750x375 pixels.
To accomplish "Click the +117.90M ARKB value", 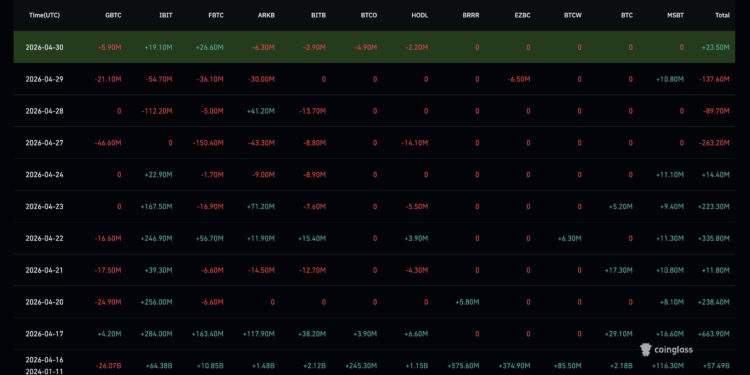I will click(x=259, y=334).
